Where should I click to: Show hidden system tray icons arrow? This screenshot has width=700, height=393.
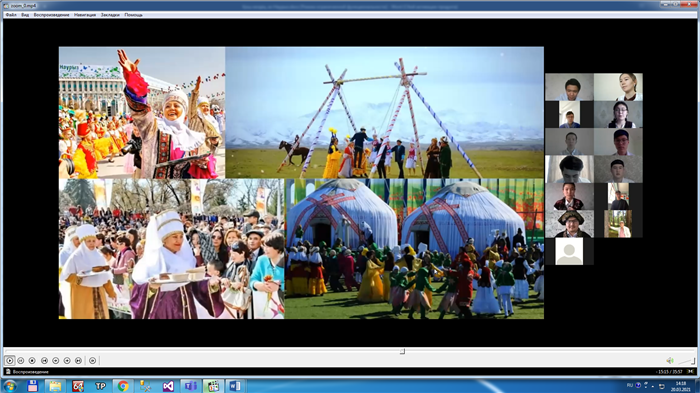click(x=653, y=386)
